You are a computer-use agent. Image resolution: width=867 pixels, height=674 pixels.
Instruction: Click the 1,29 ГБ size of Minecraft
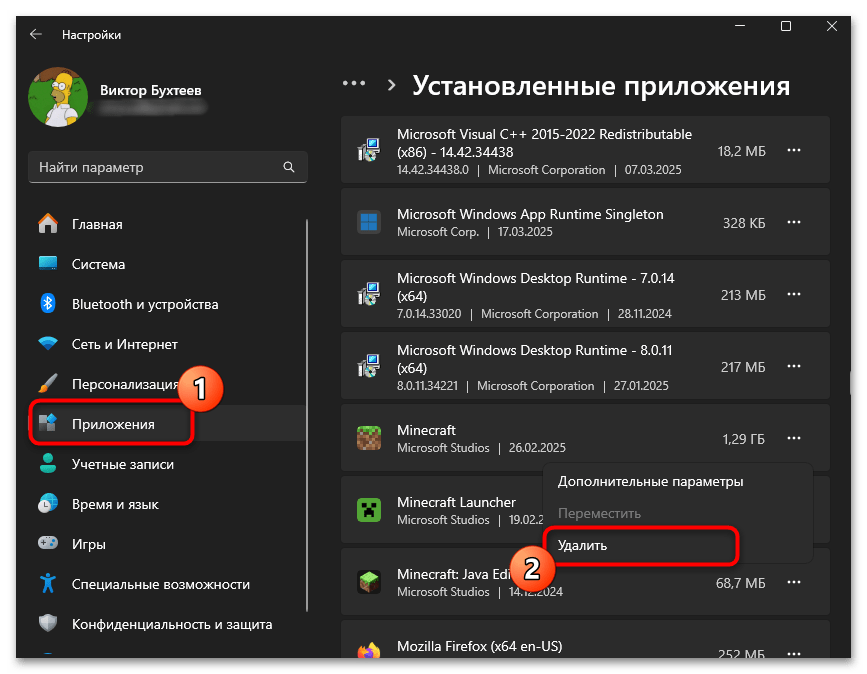point(743,440)
